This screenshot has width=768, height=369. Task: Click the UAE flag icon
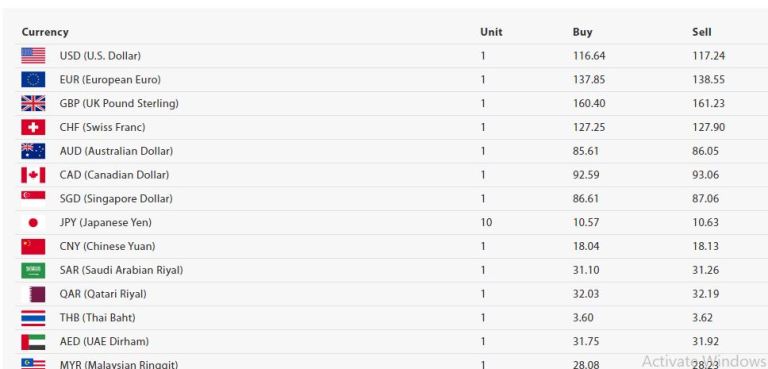click(x=33, y=342)
